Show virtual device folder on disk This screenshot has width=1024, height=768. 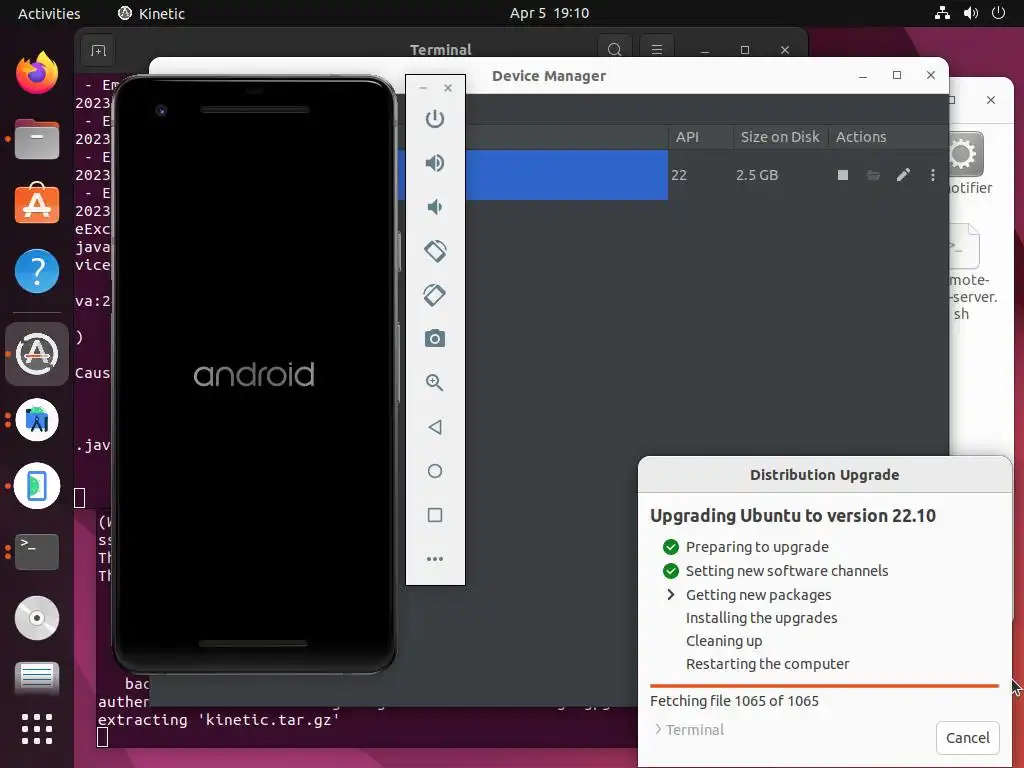(873, 175)
